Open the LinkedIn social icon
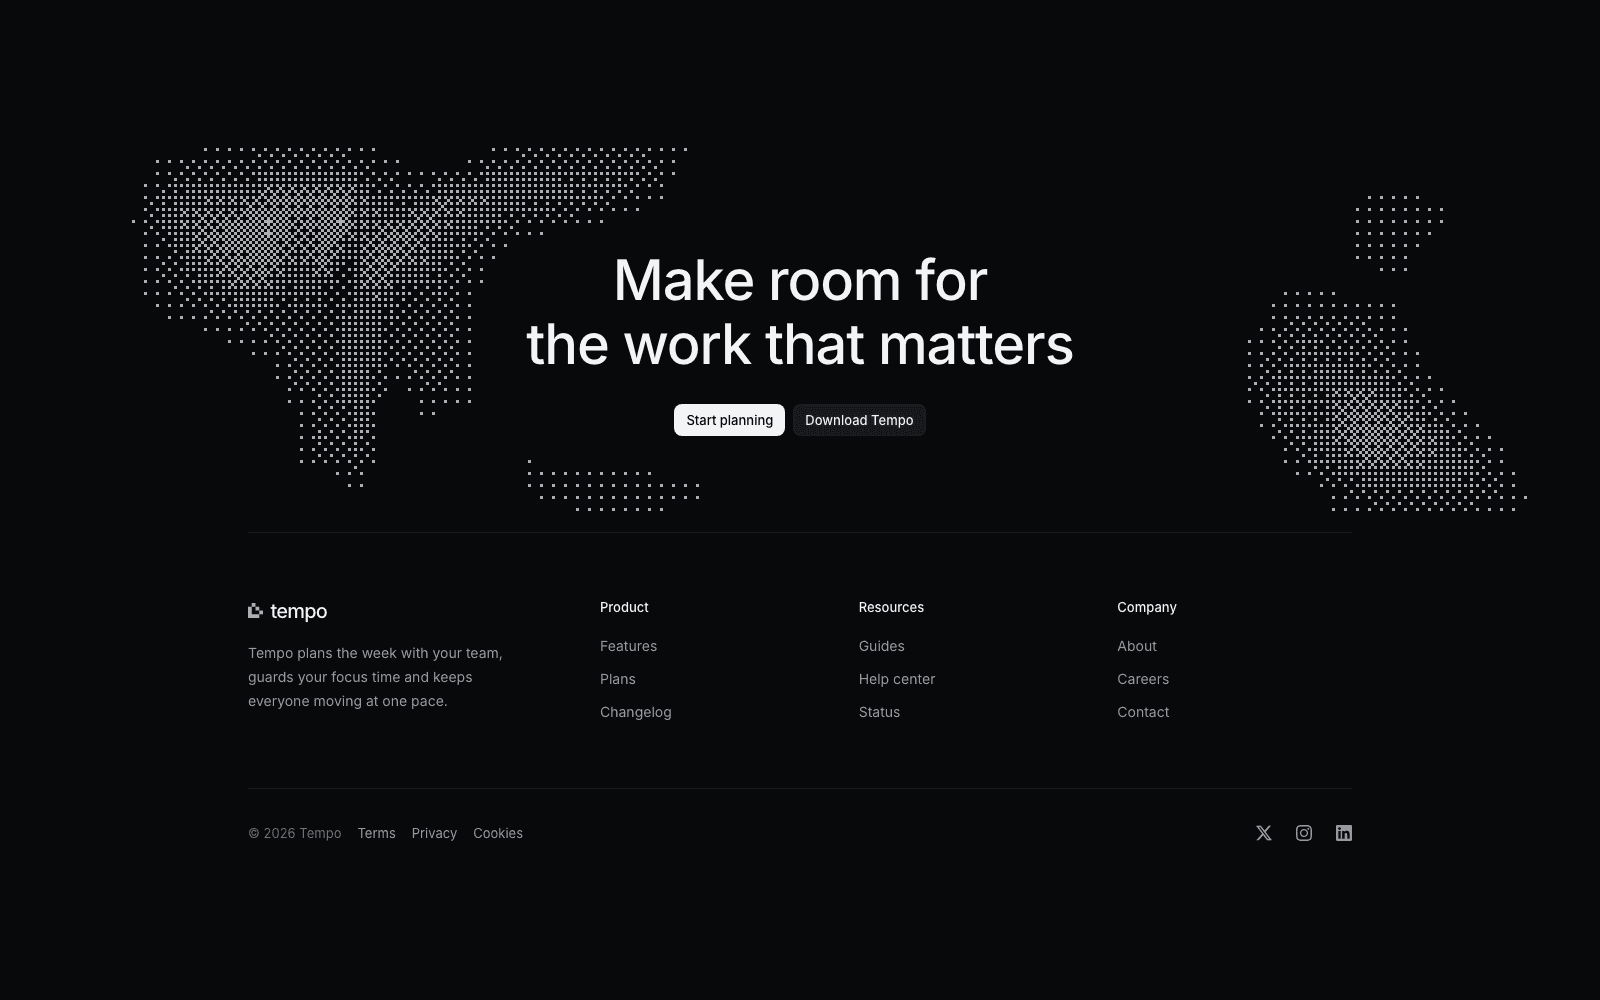The width and height of the screenshot is (1600, 1000). pos(1344,833)
